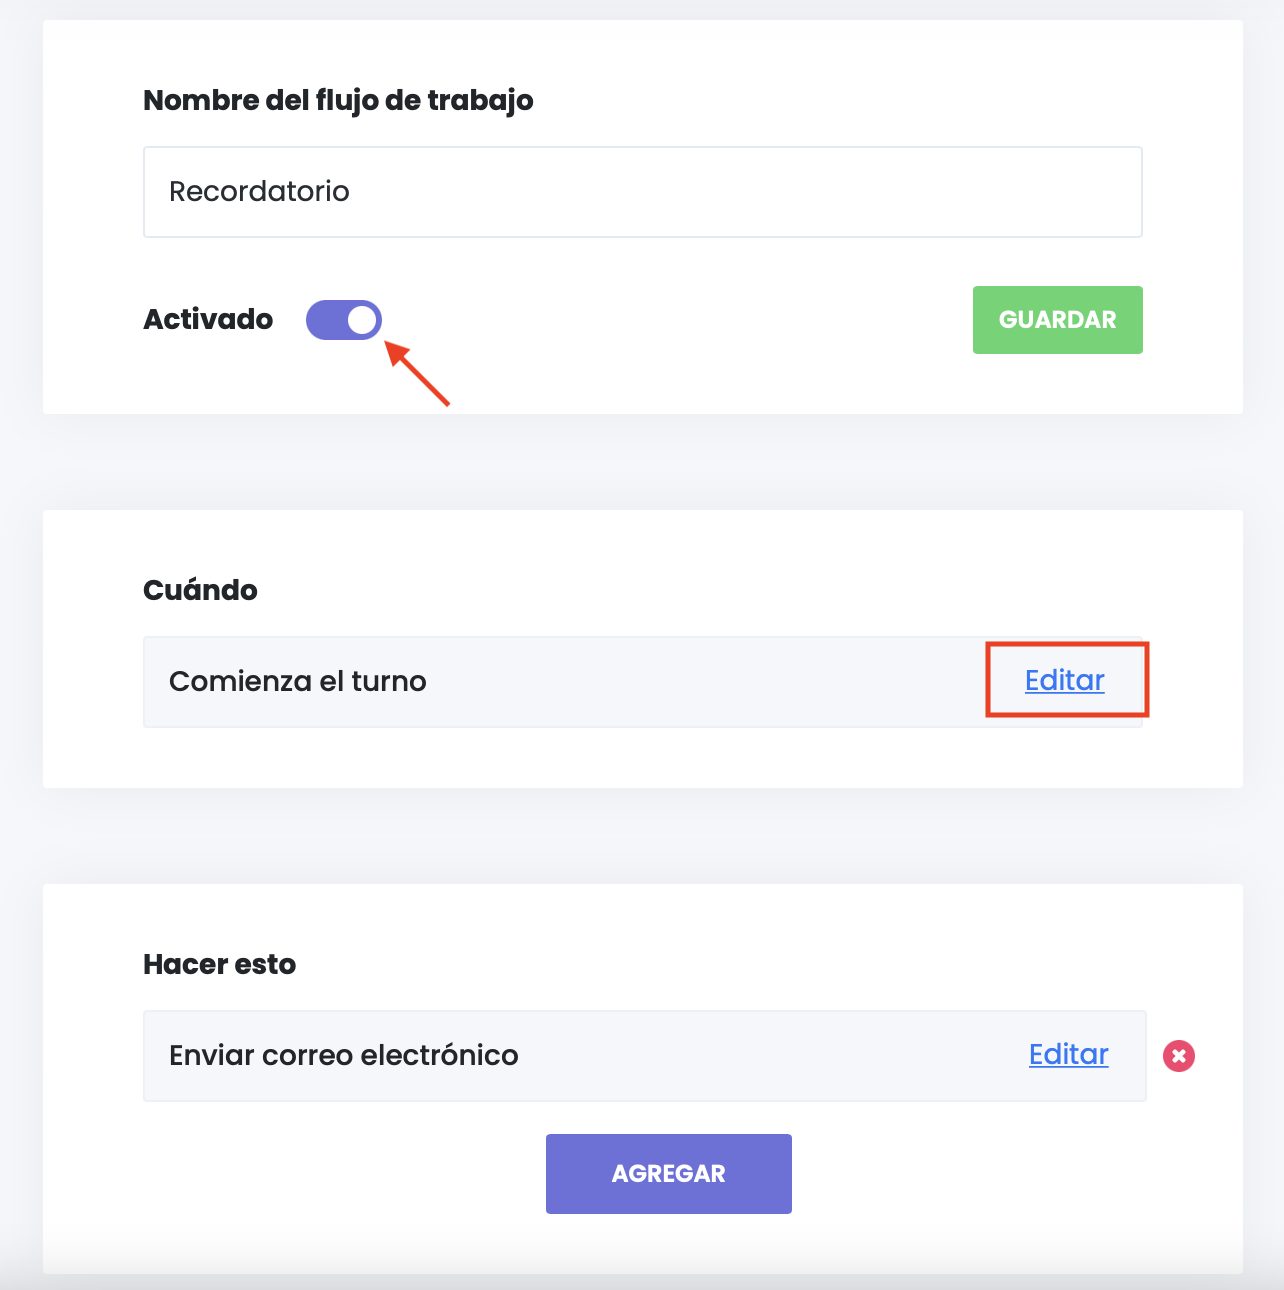1284x1290 pixels.
Task: Click the Recordatorio text in name field
Action: click(259, 191)
